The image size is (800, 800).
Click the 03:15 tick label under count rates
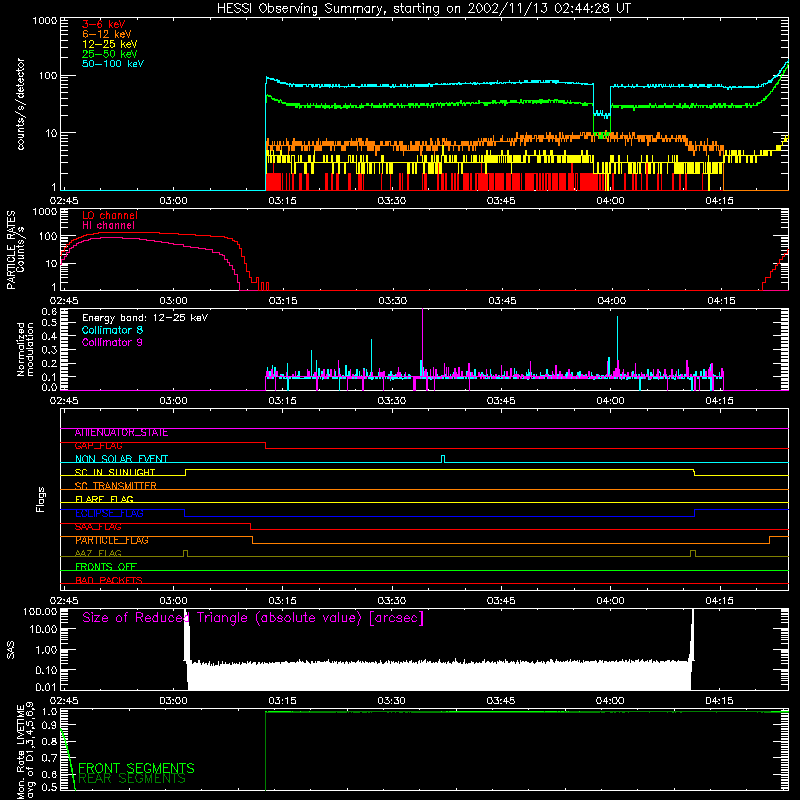[x=283, y=201]
